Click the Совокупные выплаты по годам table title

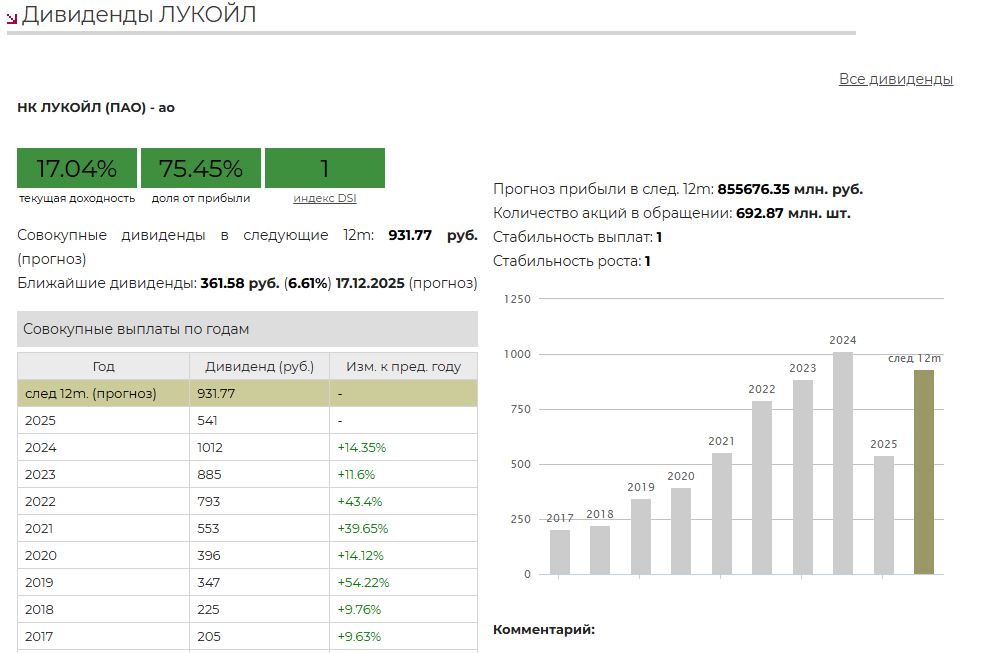(x=136, y=329)
